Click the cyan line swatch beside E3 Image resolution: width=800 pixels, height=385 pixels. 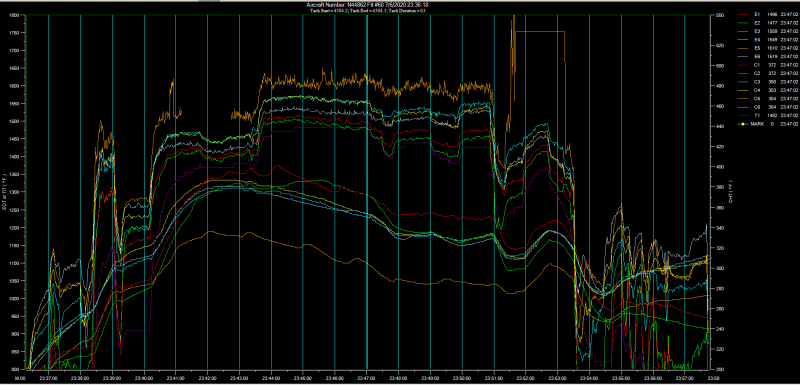click(x=743, y=31)
